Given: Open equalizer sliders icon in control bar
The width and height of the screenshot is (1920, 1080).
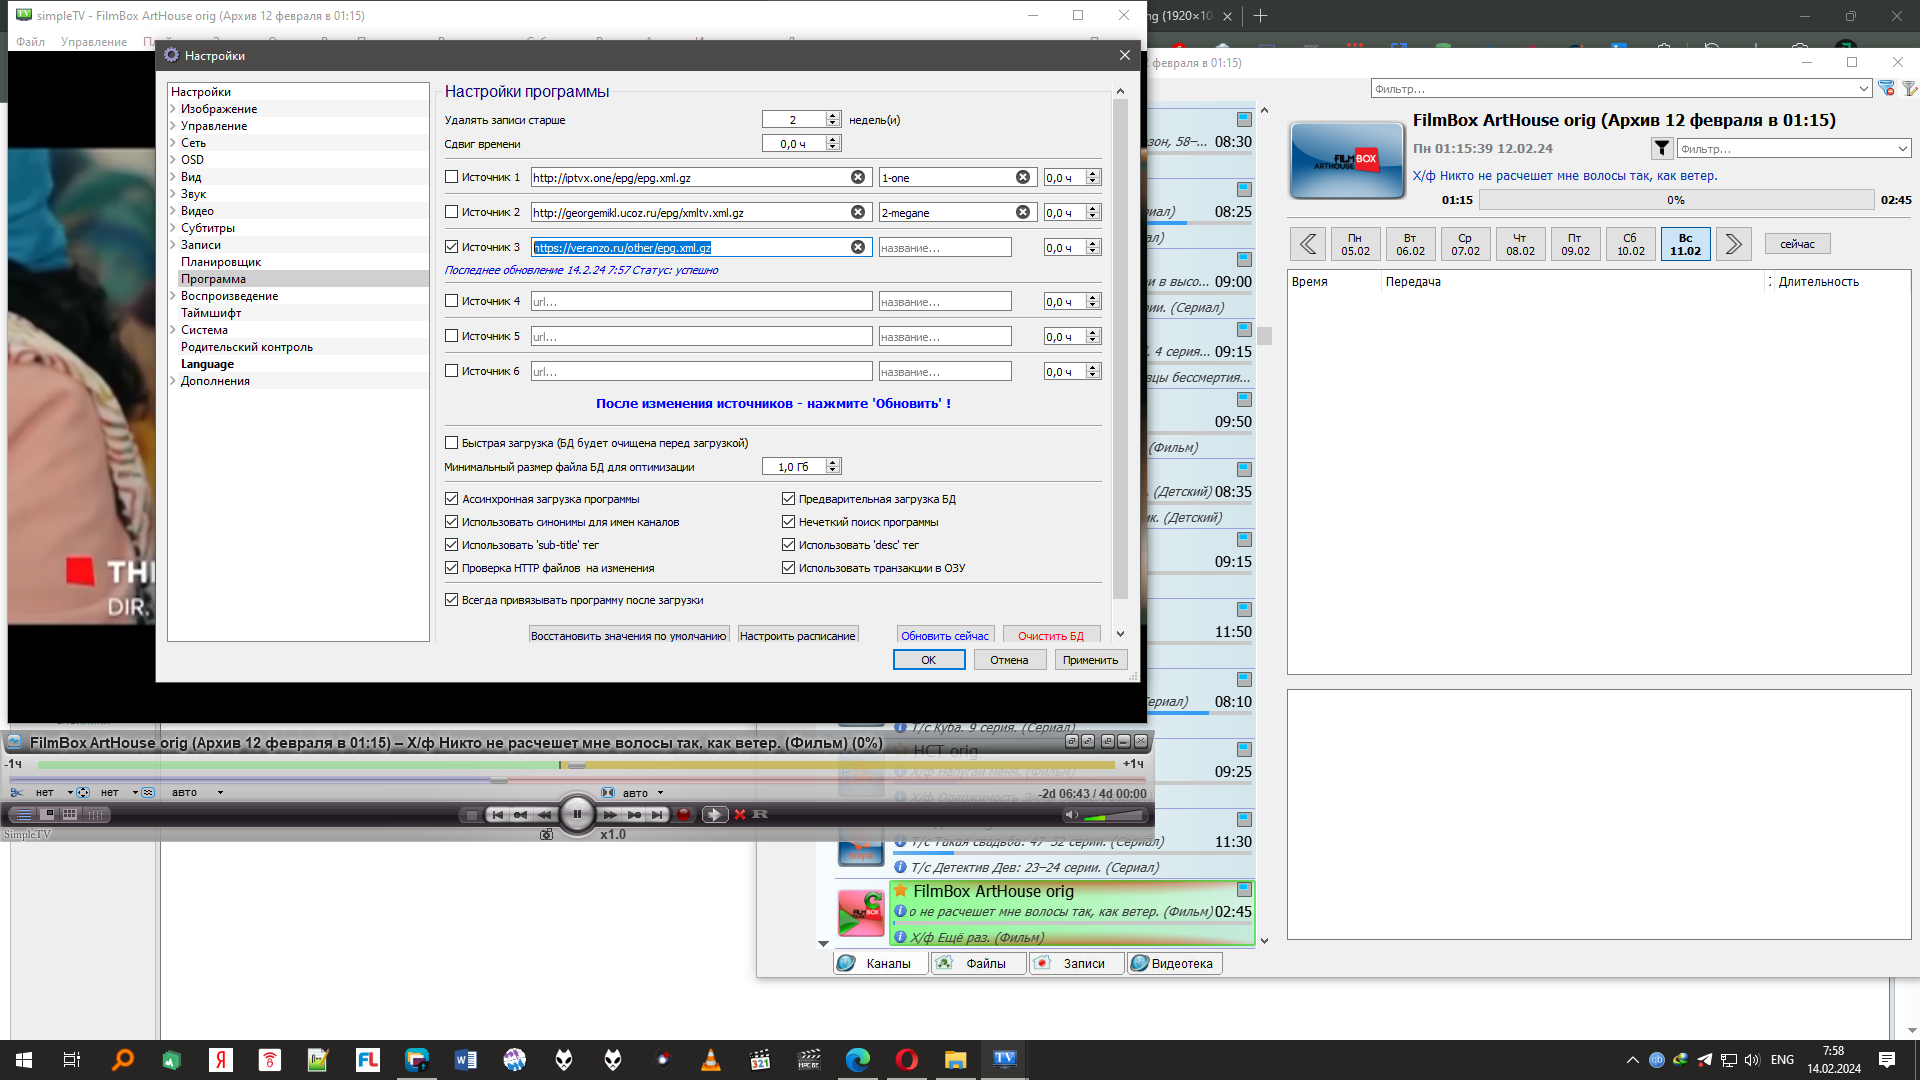Looking at the screenshot, I should 96,815.
